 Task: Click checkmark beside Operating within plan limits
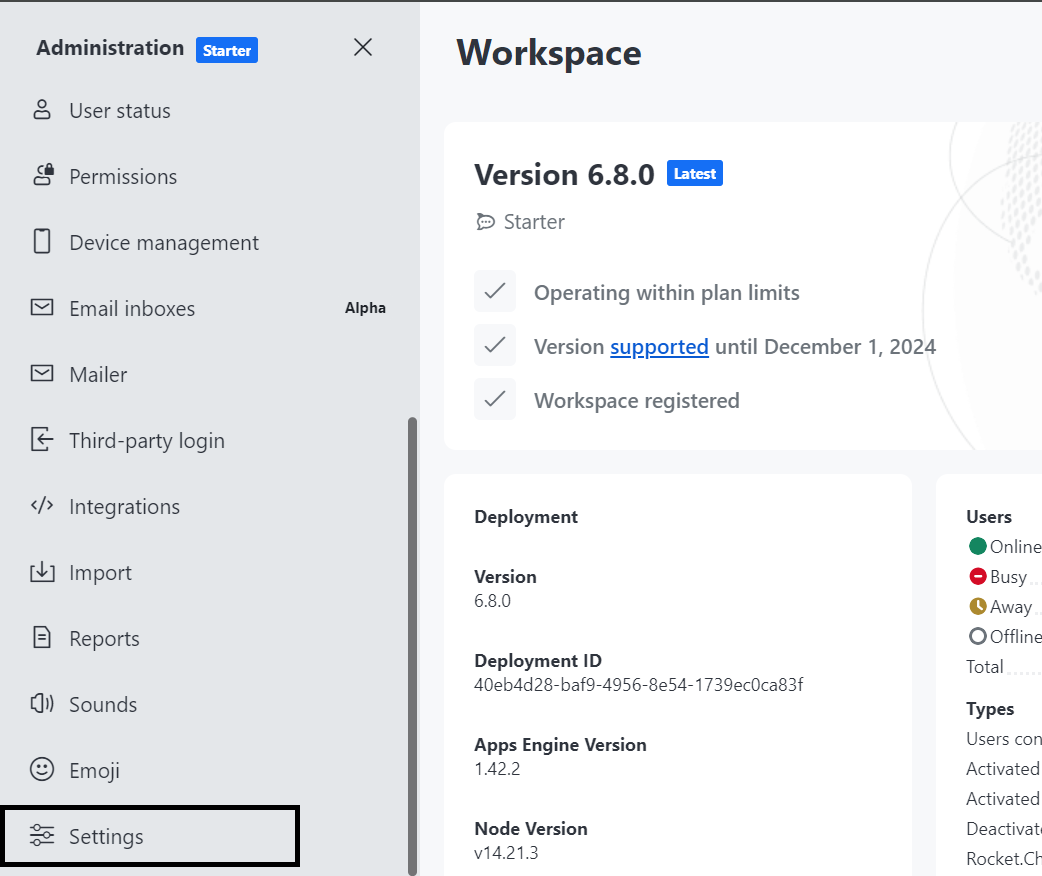[495, 291]
